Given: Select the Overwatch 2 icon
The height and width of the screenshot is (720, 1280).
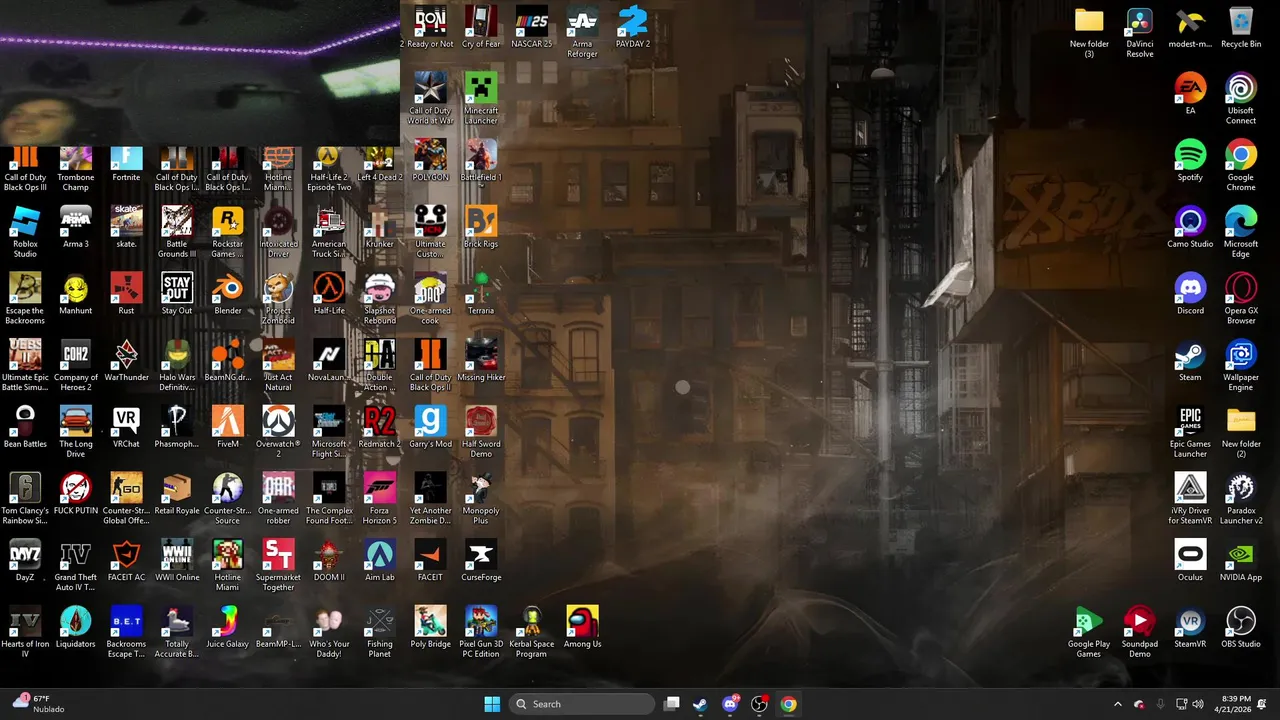Looking at the screenshot, I should (x=278, y=432).
